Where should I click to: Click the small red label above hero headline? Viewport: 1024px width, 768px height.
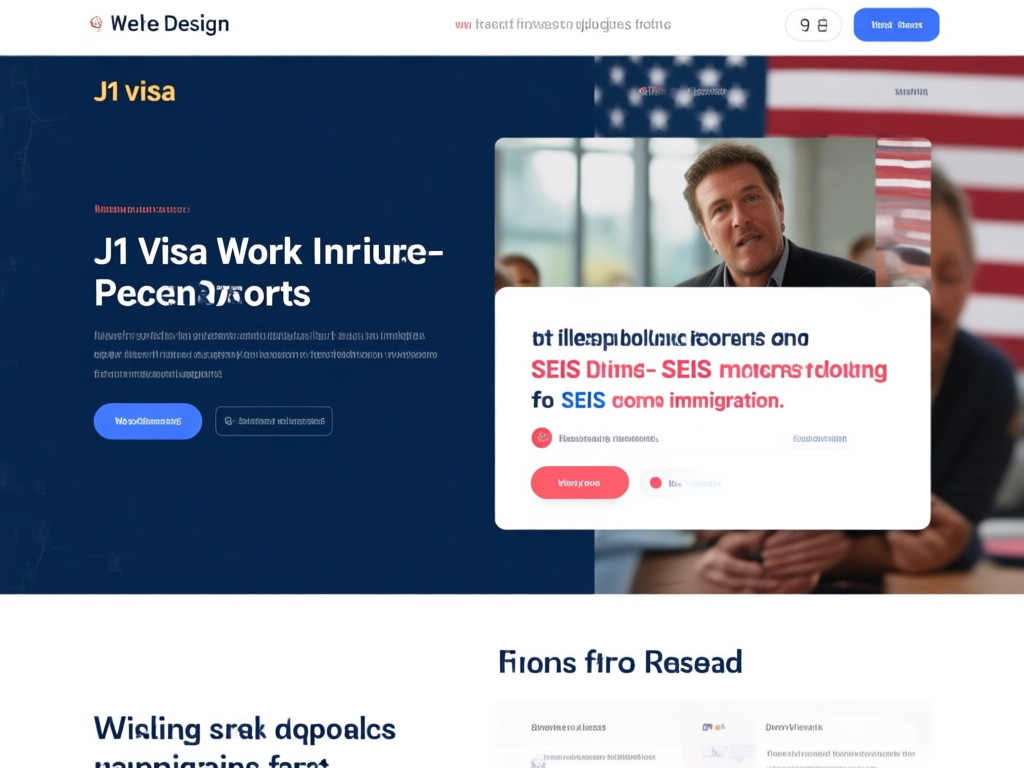click(x=142, y=209)
